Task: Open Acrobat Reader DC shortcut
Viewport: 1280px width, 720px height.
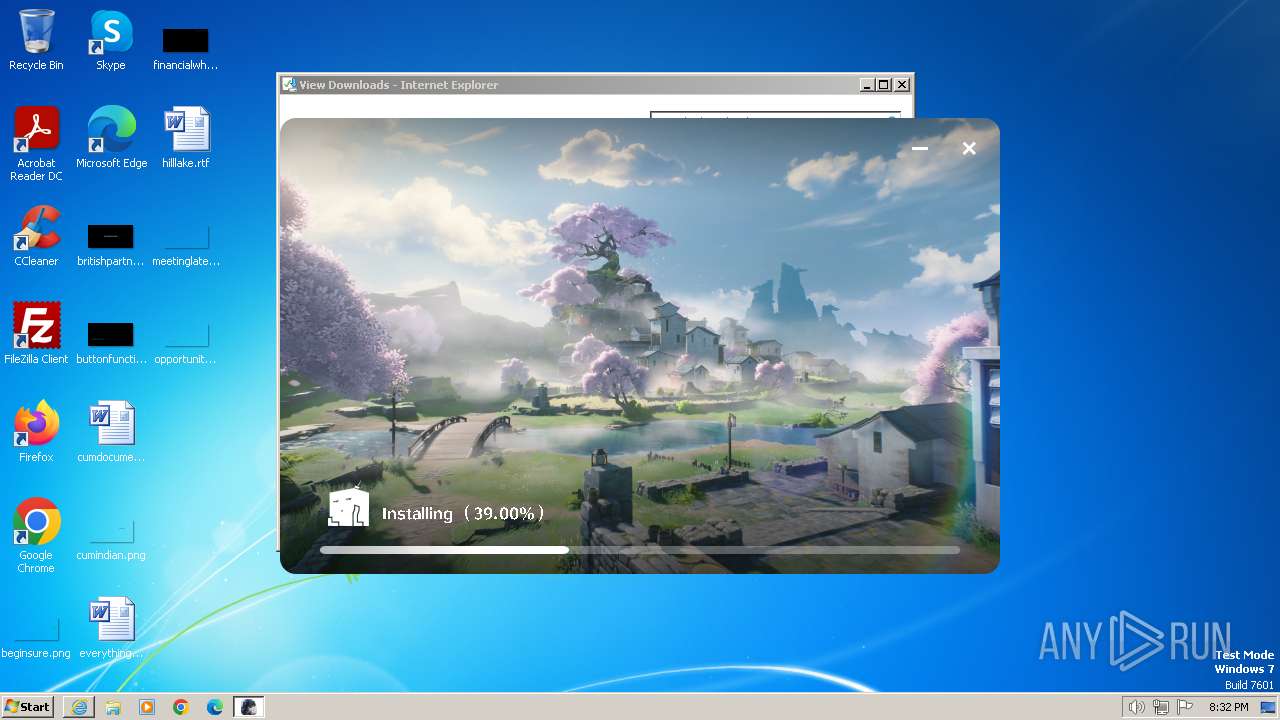Action: pyautogui.click(x=36, y=144)
